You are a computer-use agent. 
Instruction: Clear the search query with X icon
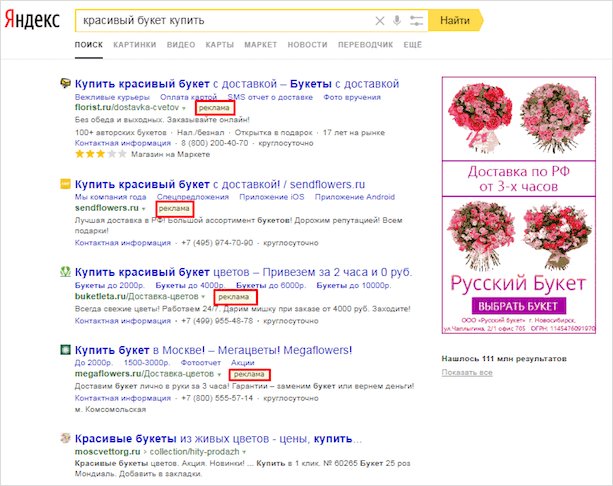[379, 20]
